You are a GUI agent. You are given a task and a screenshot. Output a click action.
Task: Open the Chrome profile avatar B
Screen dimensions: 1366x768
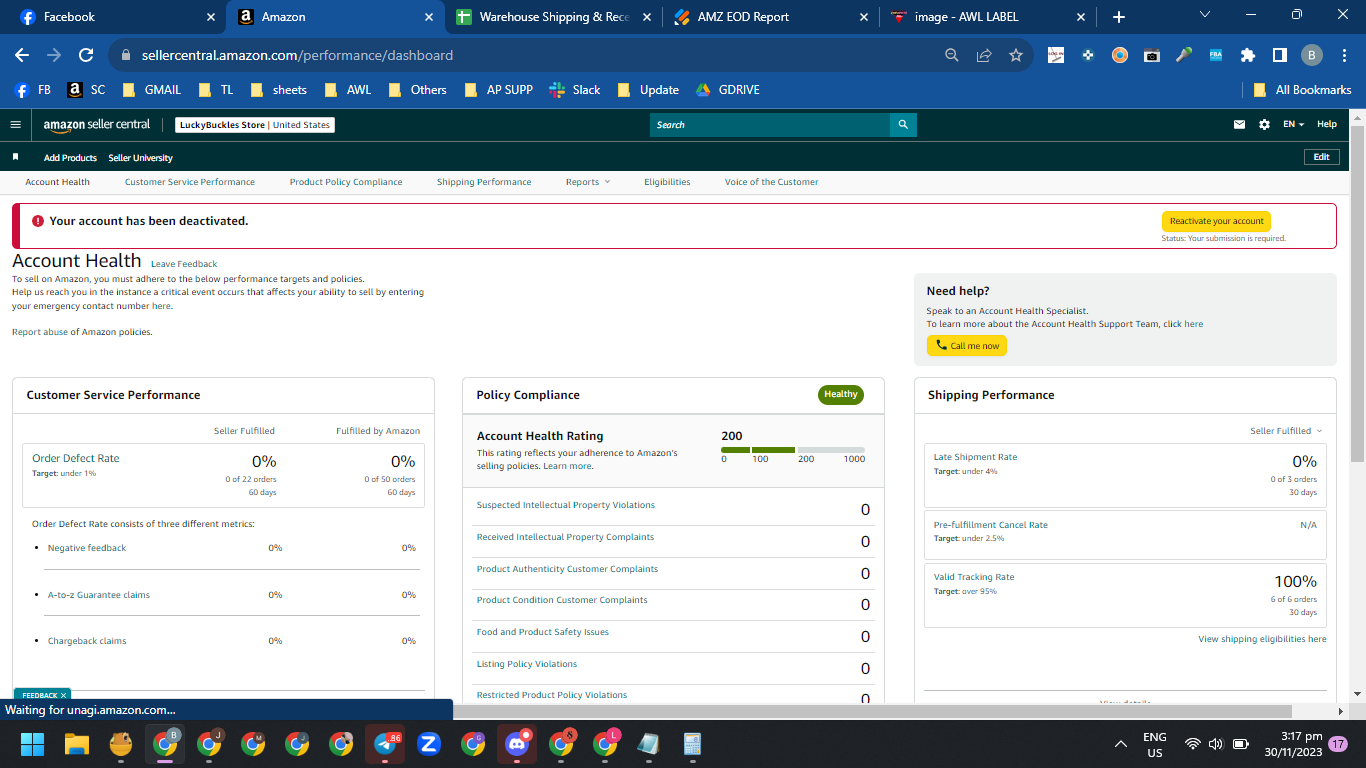click(x=1312, y=56)
